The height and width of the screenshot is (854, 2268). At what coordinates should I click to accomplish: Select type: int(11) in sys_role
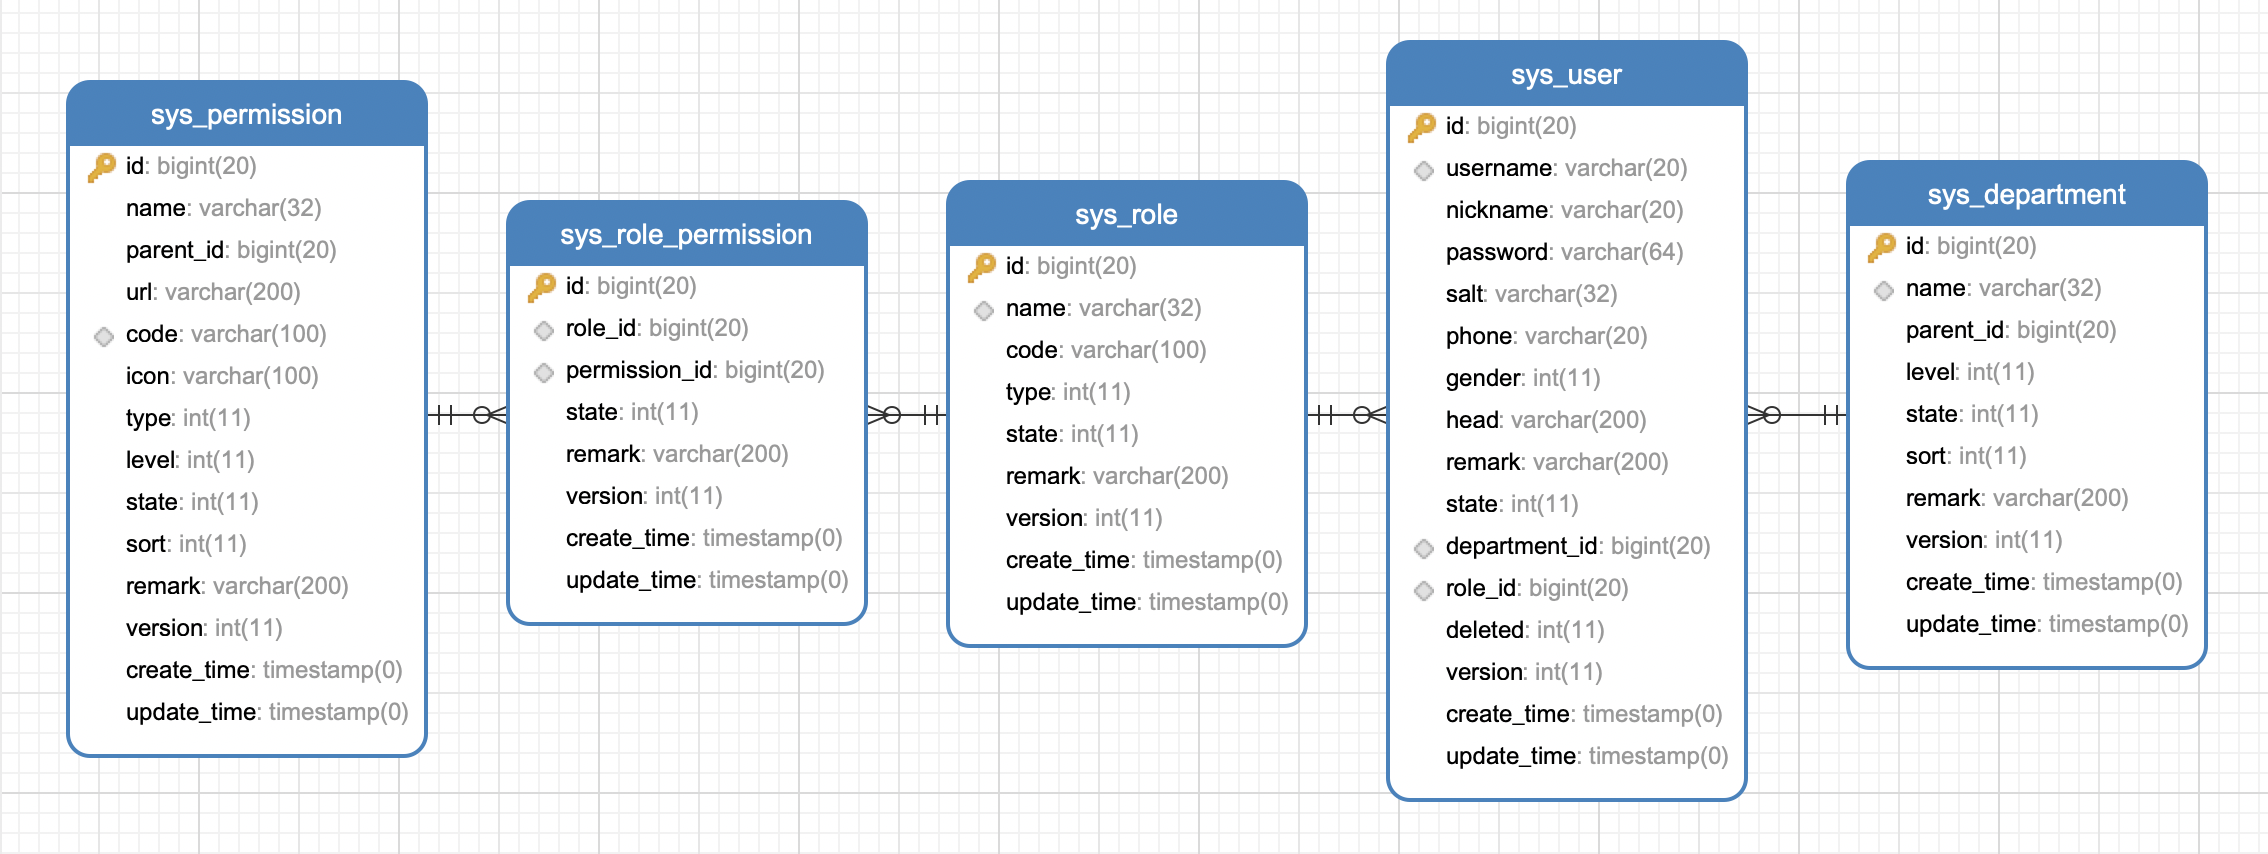[x=1068, y=392]
